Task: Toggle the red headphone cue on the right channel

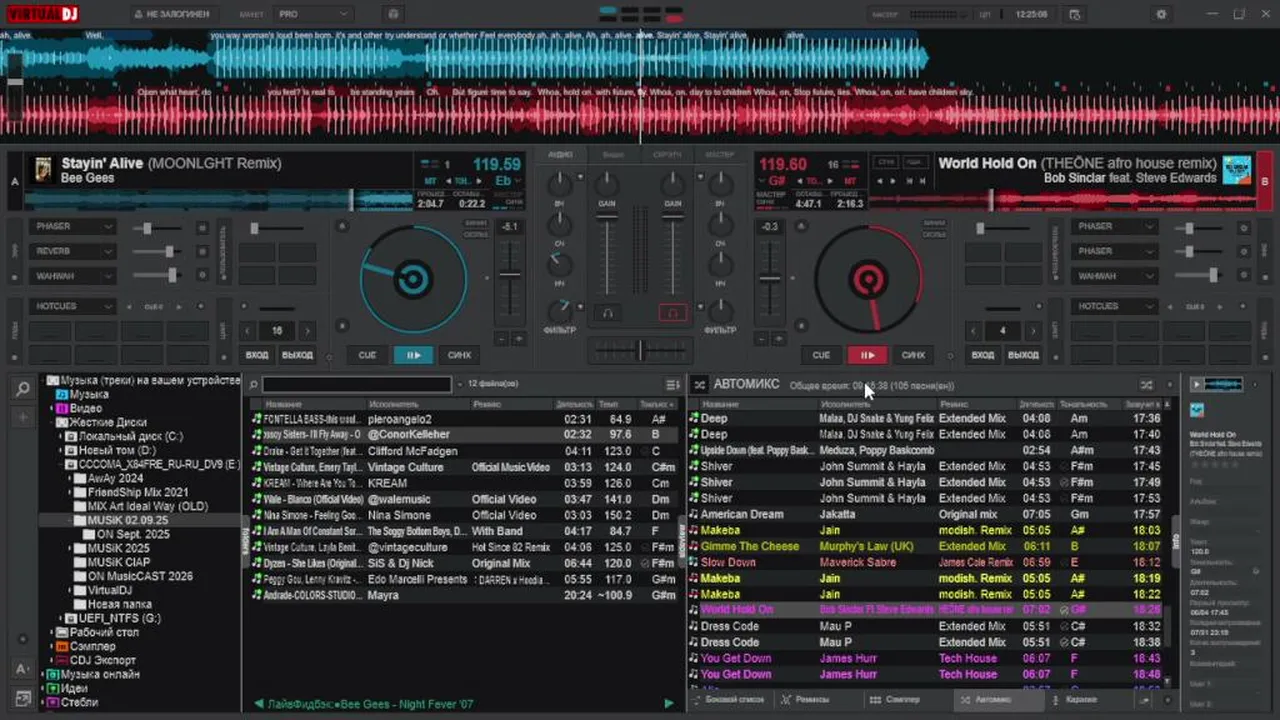Action: [x=673, y=313]
